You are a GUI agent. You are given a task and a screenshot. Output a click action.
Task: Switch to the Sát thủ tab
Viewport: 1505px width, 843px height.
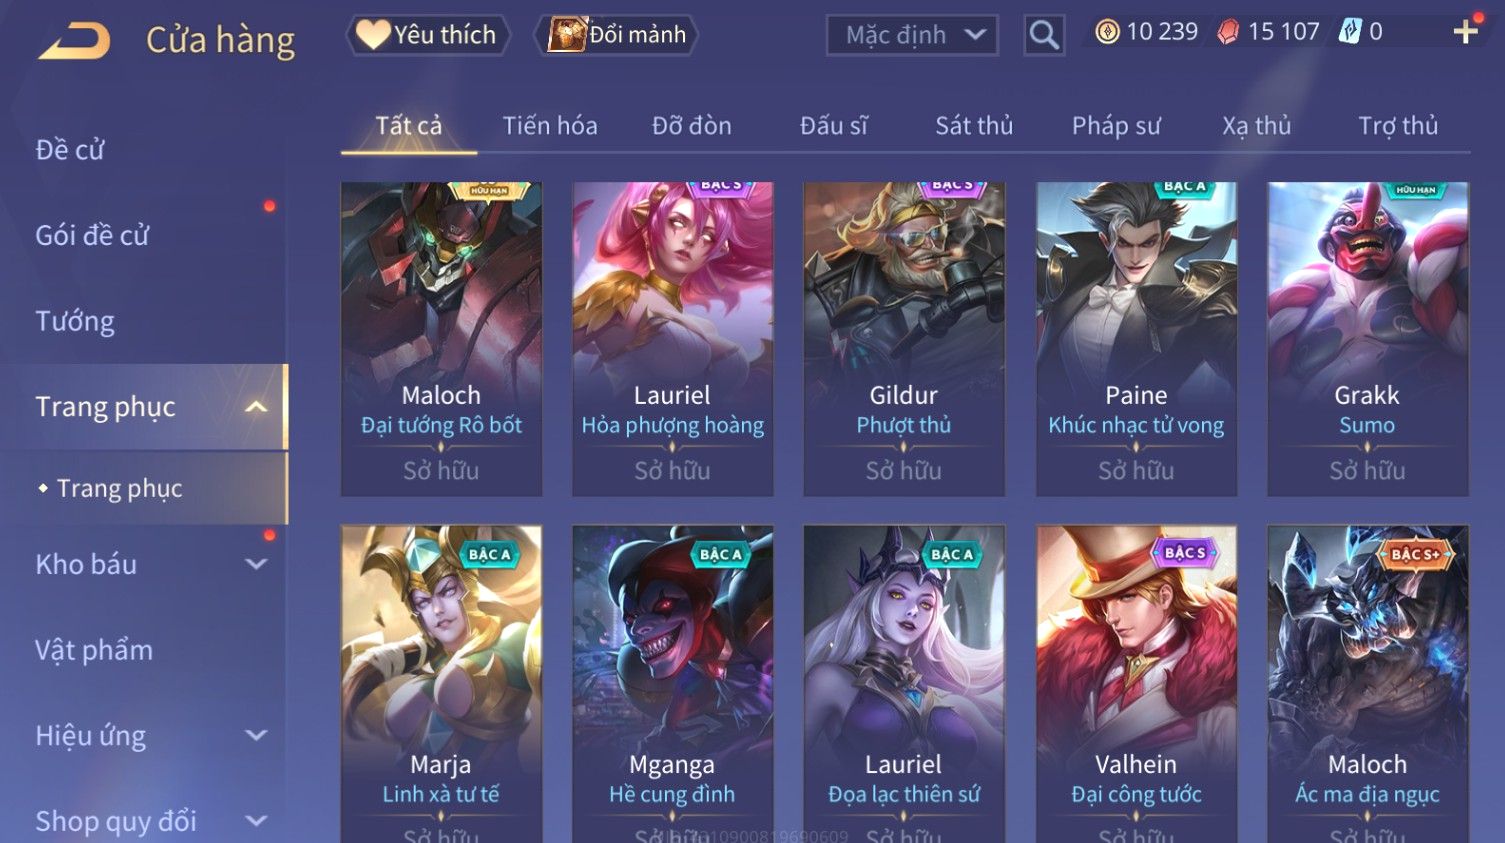click(974, 126)
